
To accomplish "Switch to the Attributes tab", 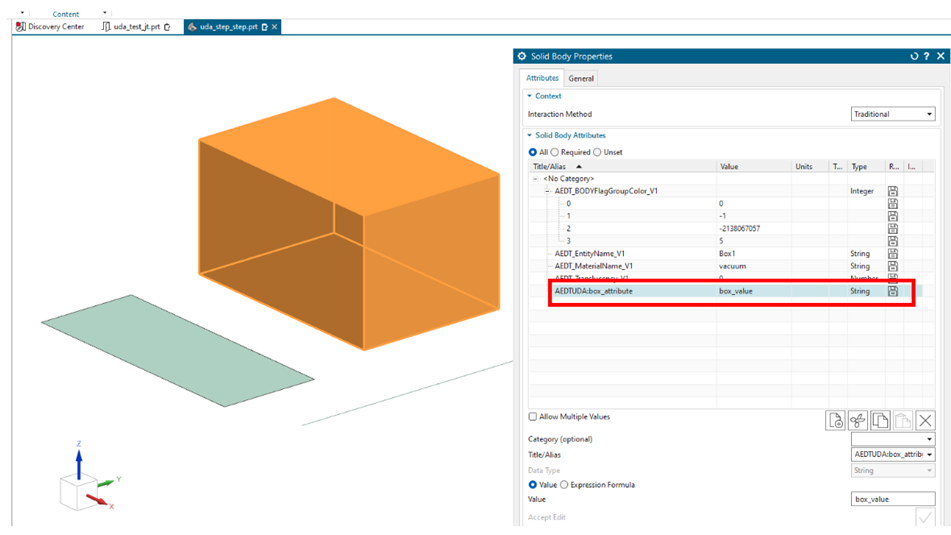I will (x=542, y=78).
